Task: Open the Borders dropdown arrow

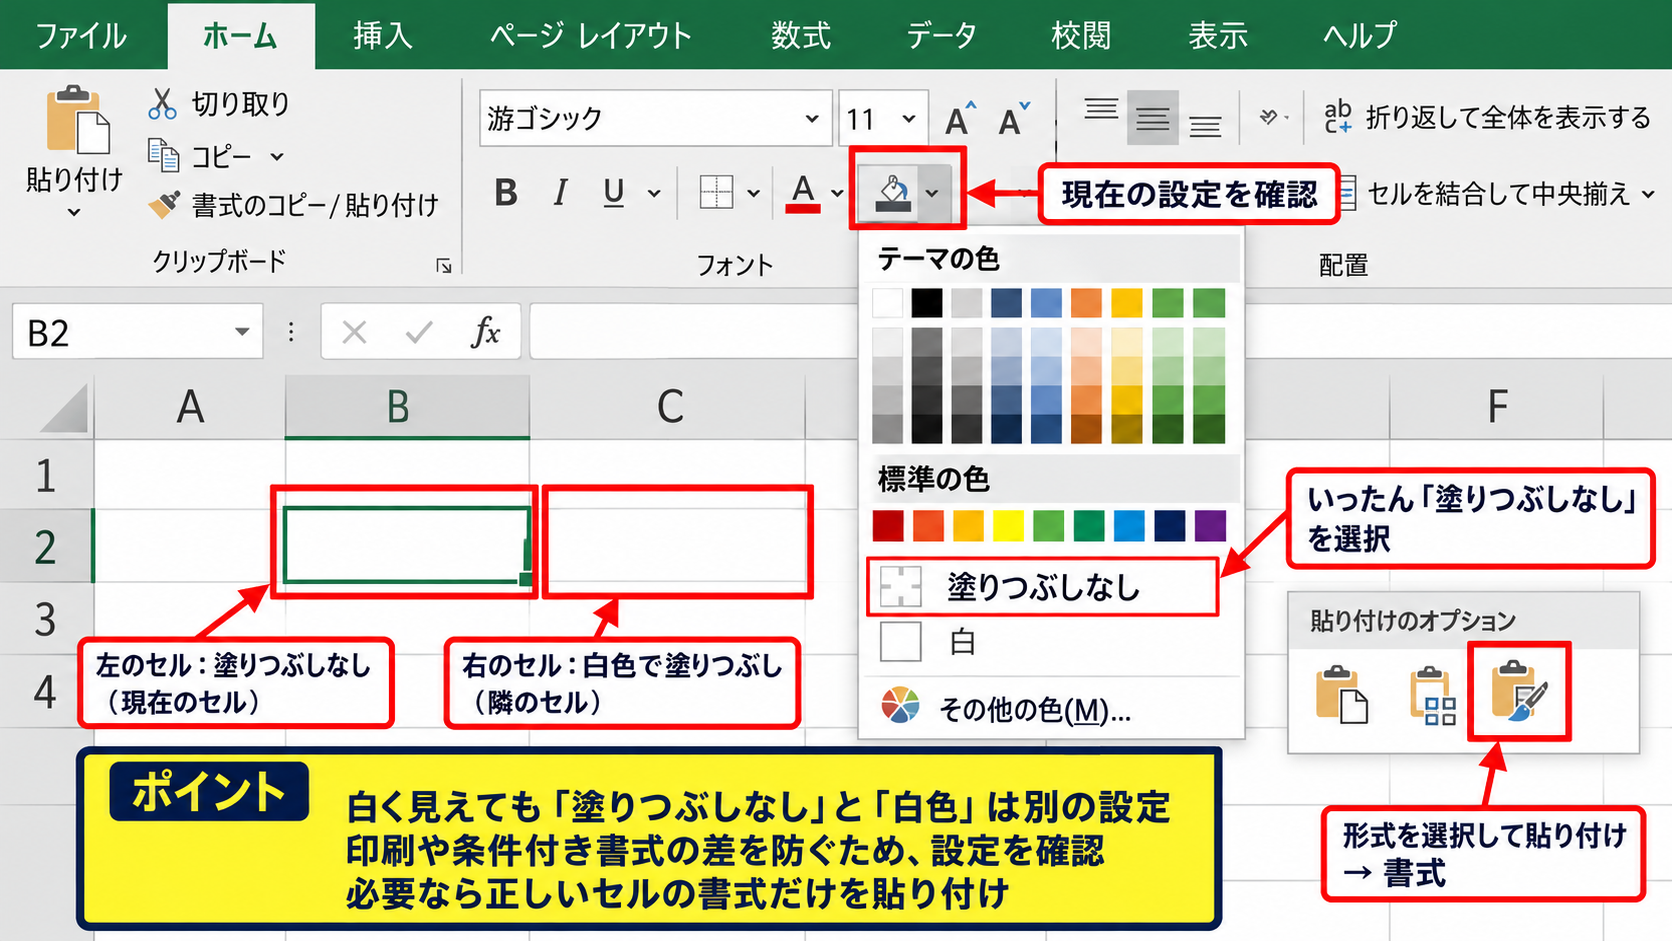Action: pyautogui.click(x=753, y=193)
